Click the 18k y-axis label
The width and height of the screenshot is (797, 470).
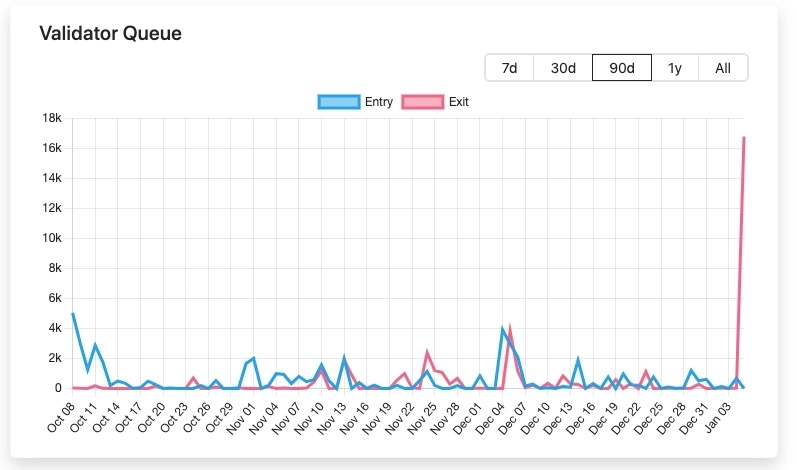coord(50,118)
